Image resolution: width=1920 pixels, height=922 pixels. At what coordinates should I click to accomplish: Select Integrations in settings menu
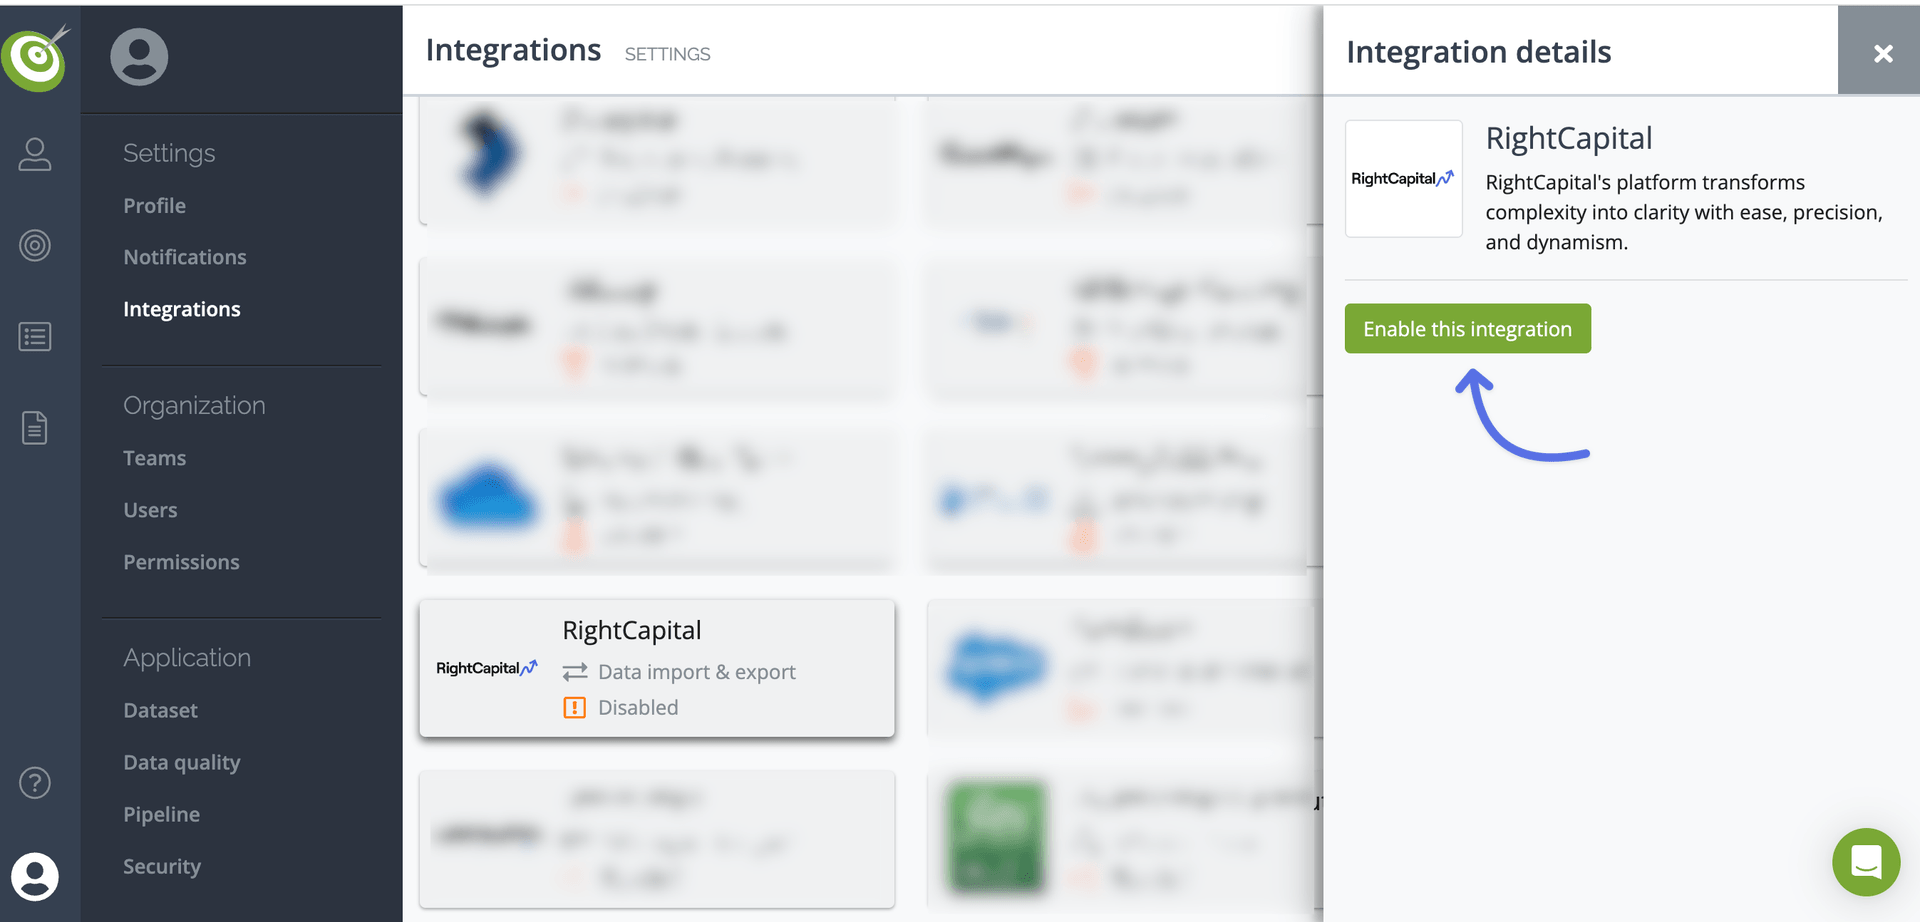coord(182,310)
